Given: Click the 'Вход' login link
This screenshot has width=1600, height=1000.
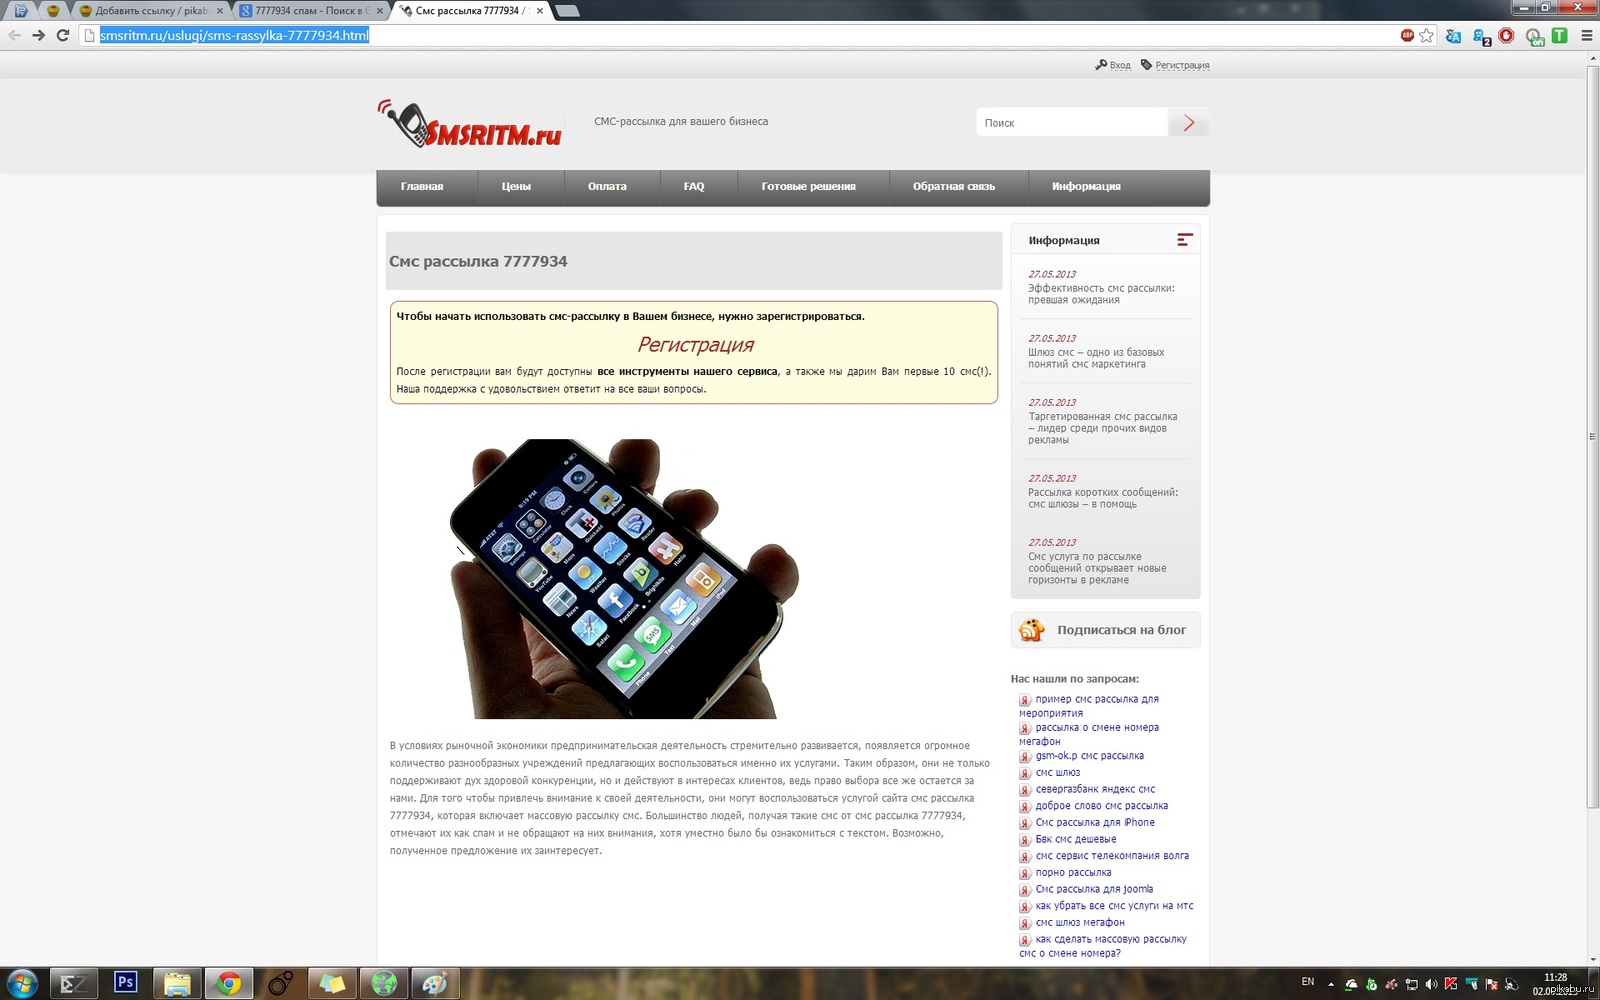Looking at the screenshot, I should [x=1120, y=65].
